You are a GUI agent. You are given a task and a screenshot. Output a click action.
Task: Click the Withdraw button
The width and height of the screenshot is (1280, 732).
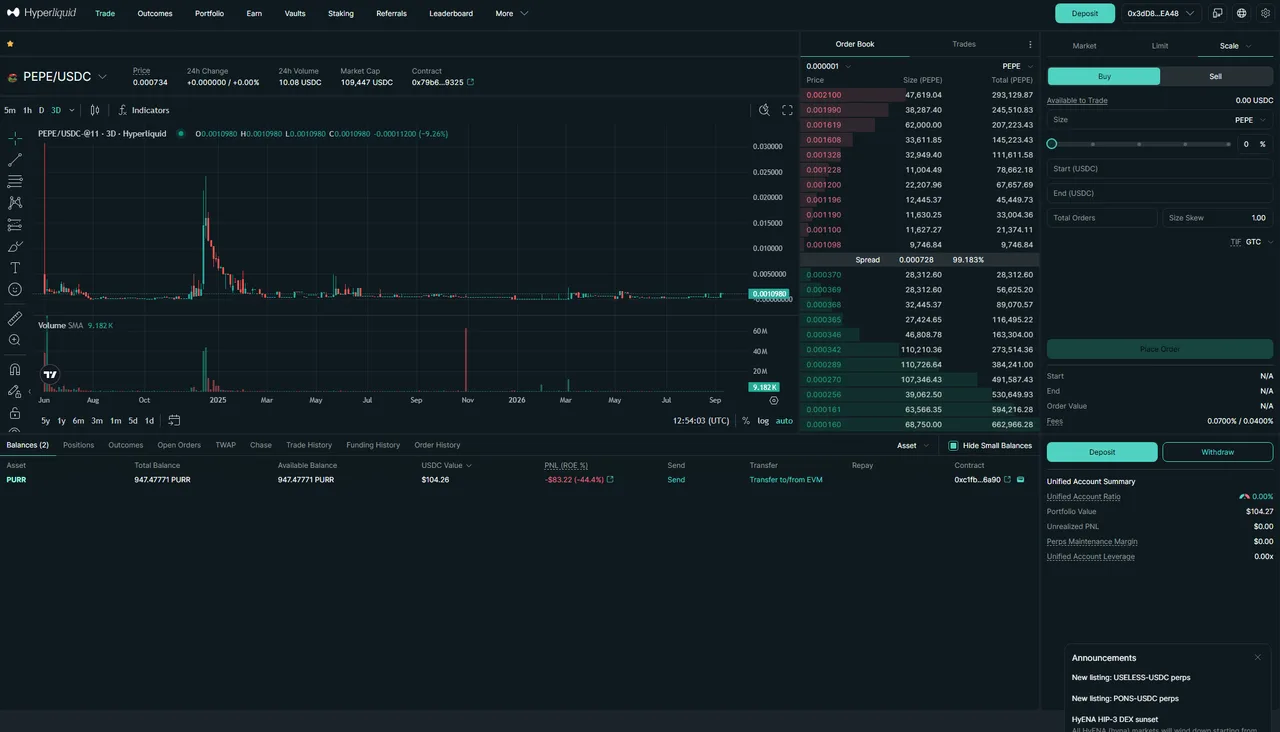pyautogui.click(x=1217, y=452)
